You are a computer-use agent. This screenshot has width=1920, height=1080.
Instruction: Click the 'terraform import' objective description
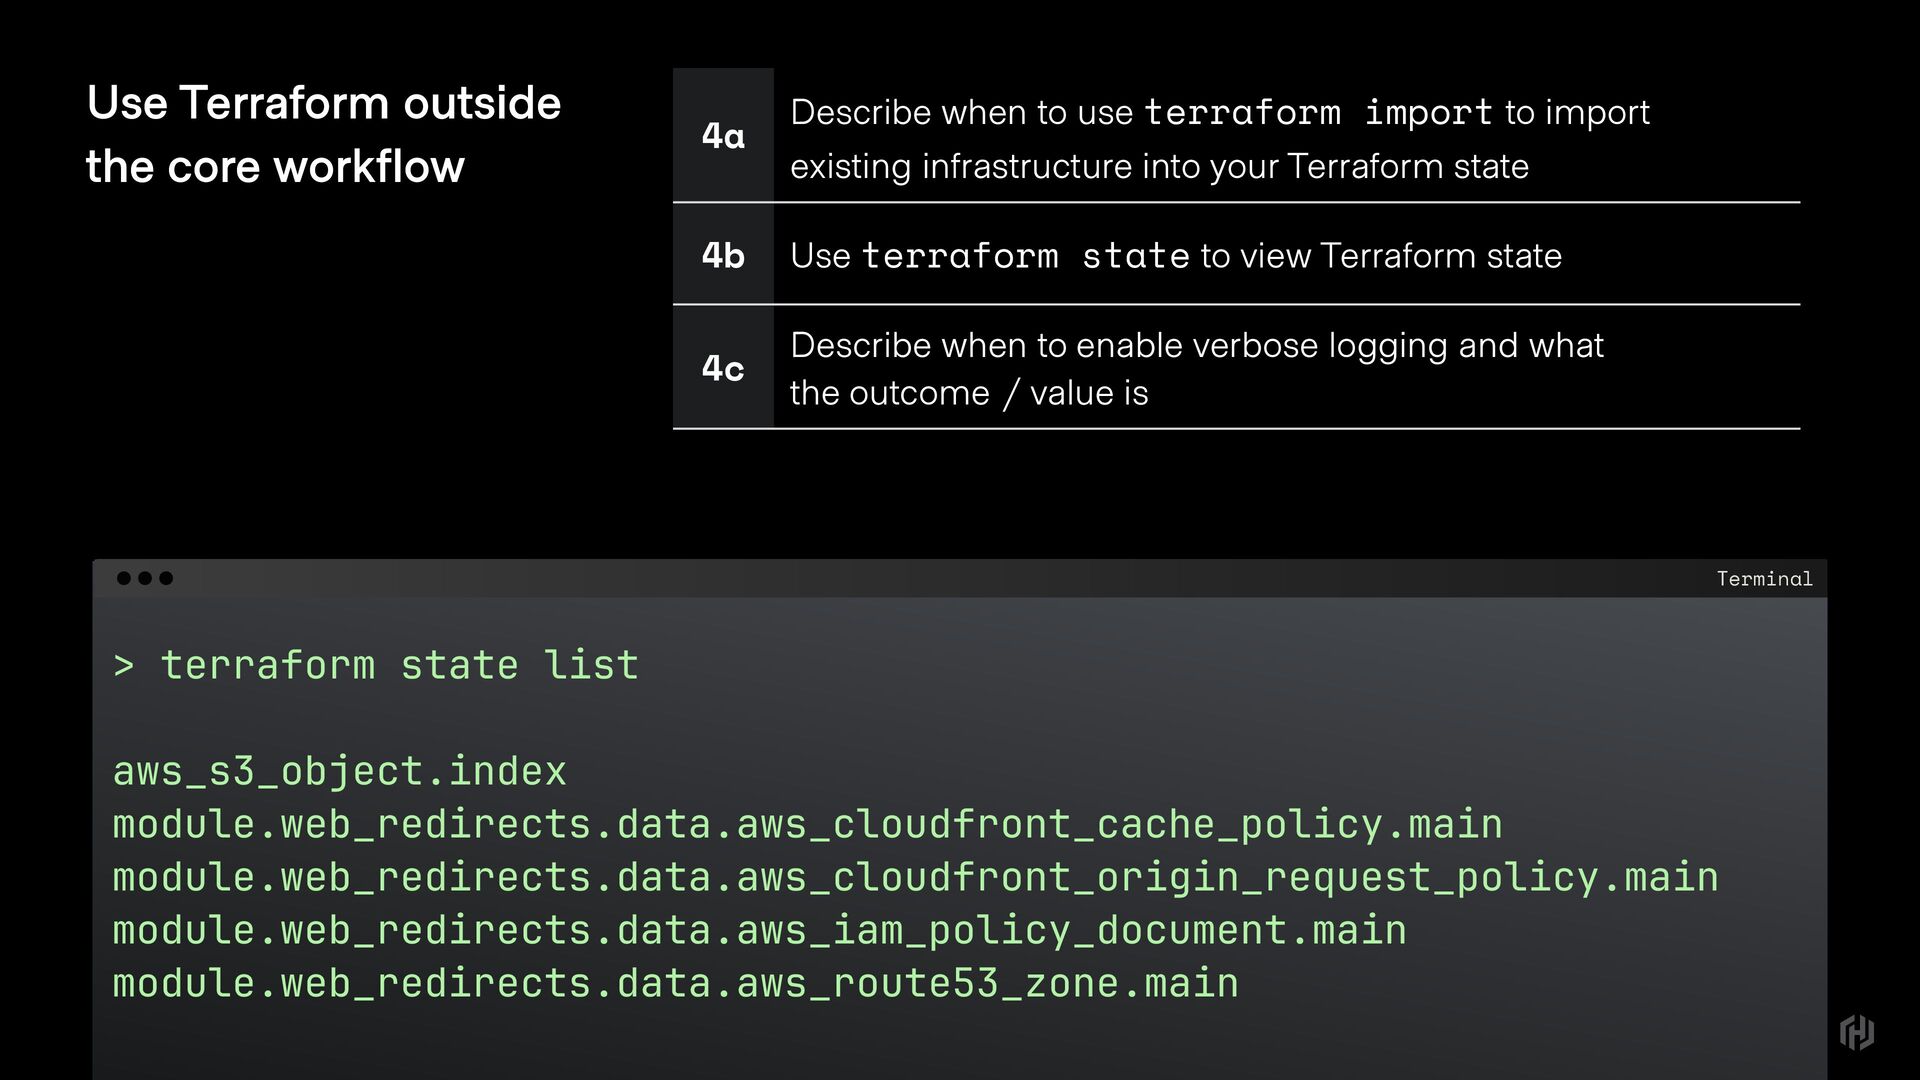(x=1220, y=139)
